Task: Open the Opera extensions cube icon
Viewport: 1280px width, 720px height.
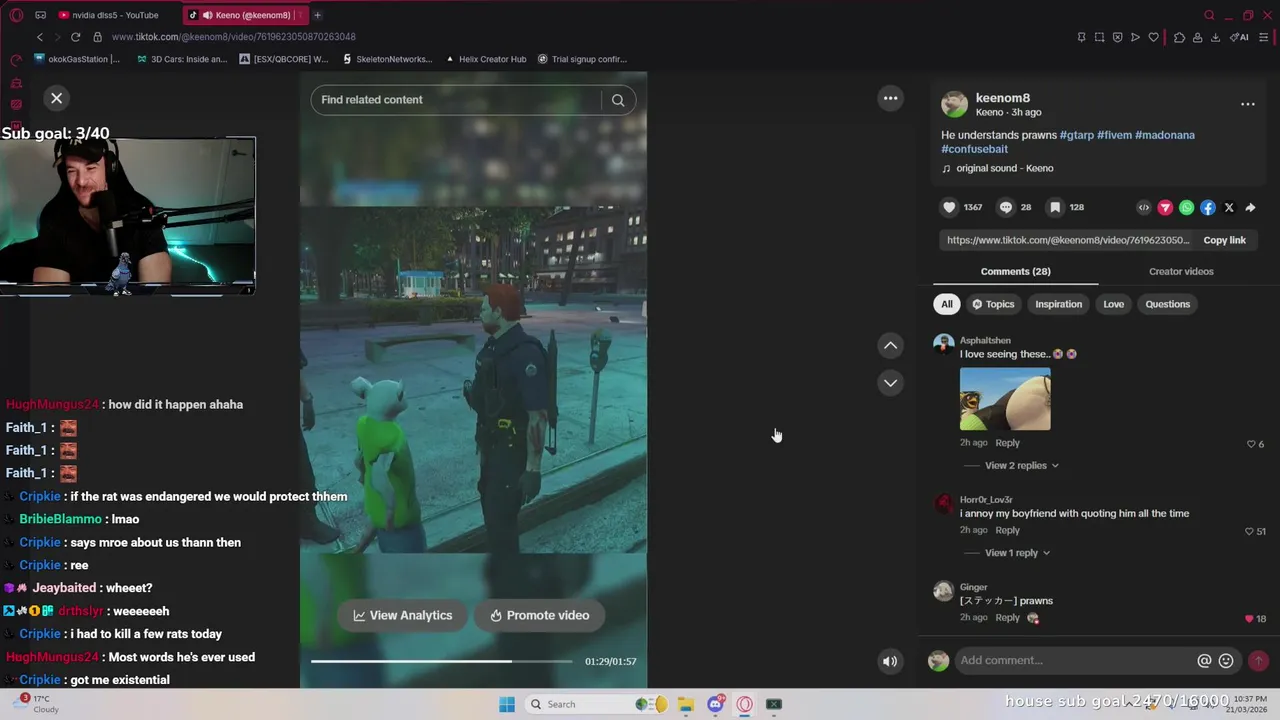Action: pos(1179,37)
